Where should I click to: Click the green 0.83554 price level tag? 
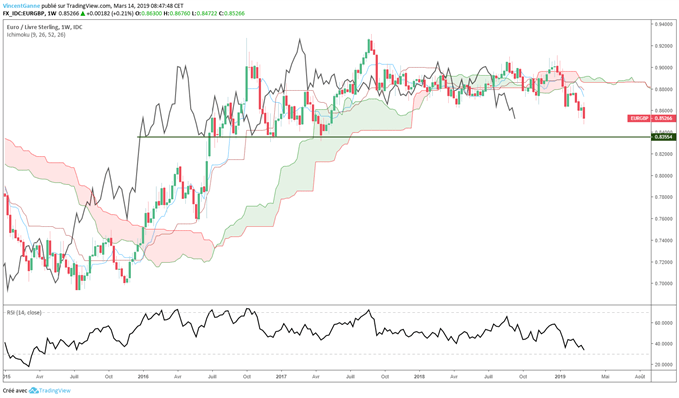coord(663,137)
